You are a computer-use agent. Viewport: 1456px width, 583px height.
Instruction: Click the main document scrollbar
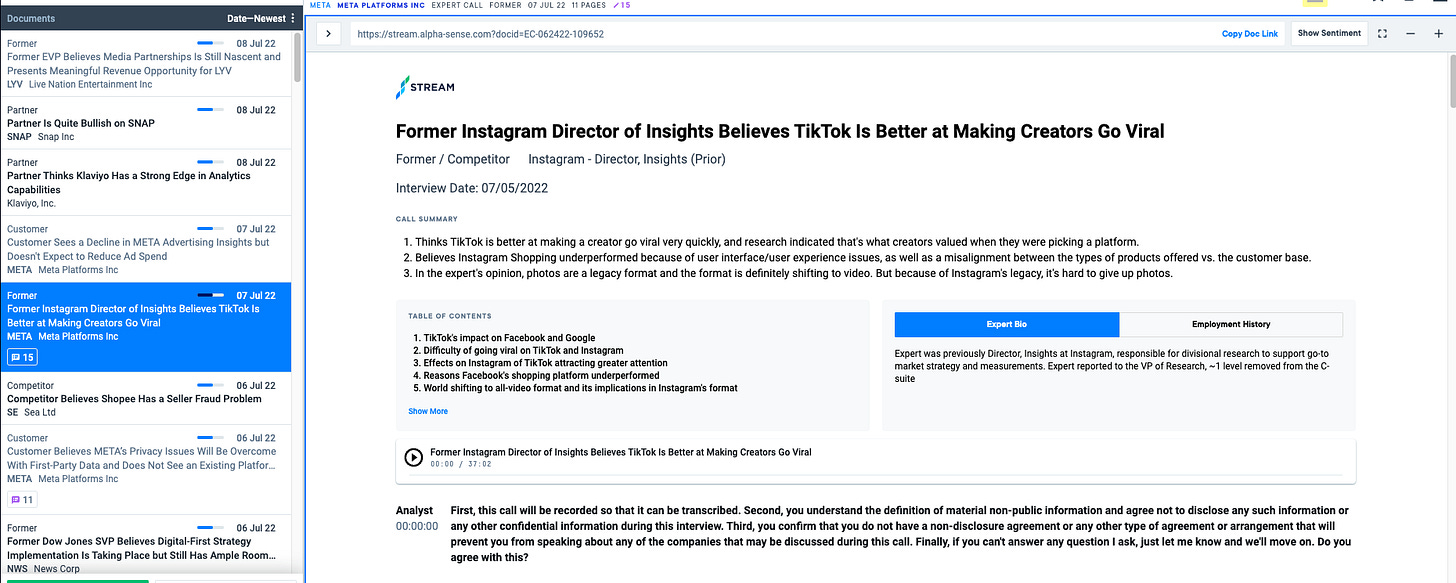coord(1451,80)
